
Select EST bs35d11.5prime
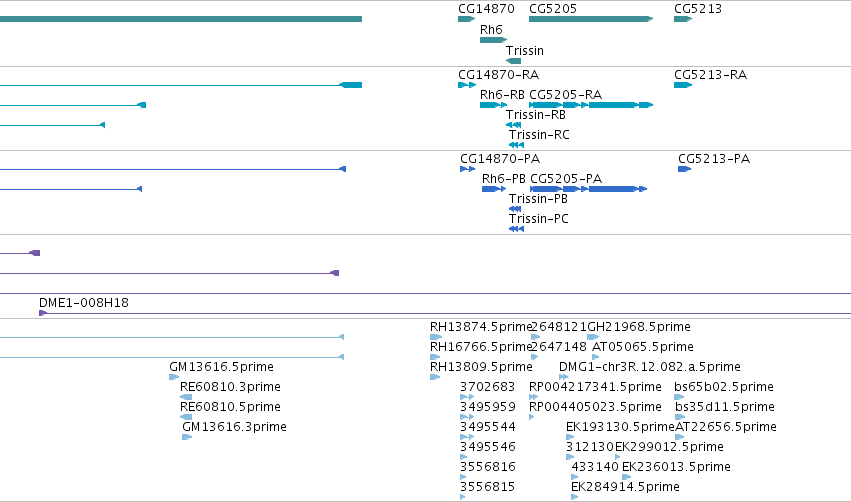[725, 407]
